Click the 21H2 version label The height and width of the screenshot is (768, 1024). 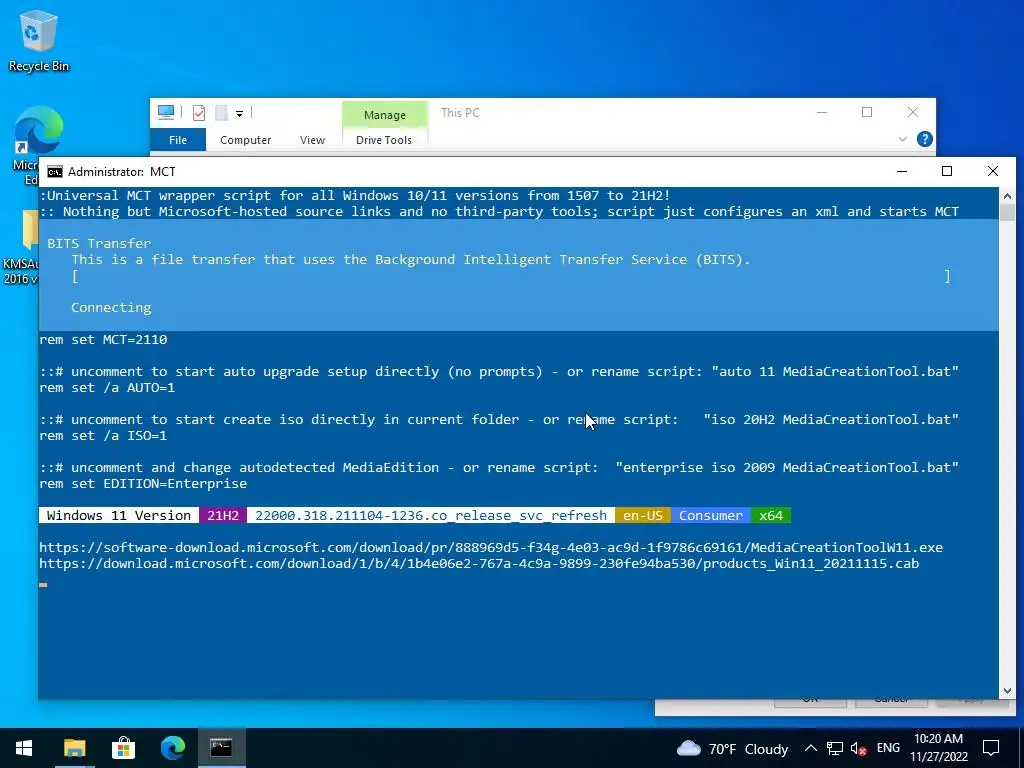click(223, 515)
